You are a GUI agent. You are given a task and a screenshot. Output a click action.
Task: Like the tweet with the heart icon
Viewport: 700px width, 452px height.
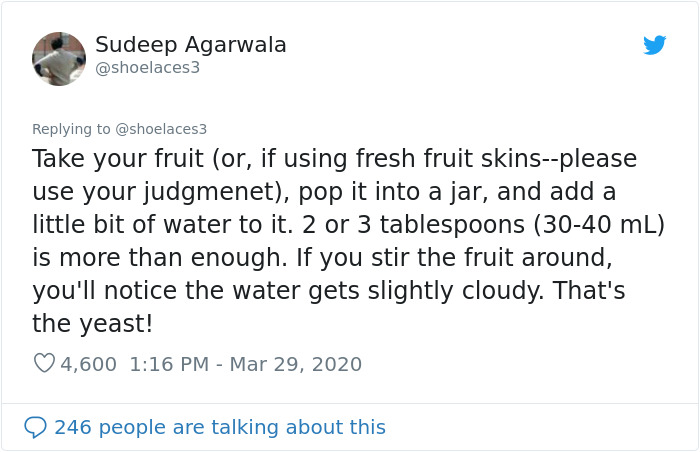coord(44,364)
